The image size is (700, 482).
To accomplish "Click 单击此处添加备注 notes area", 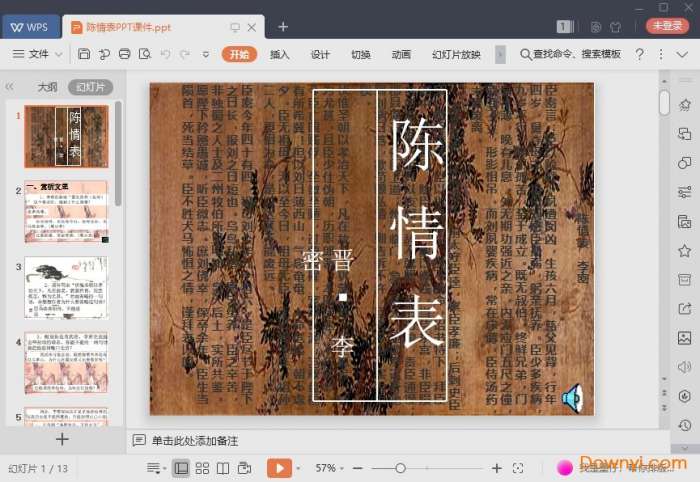I will pos(195,441).
